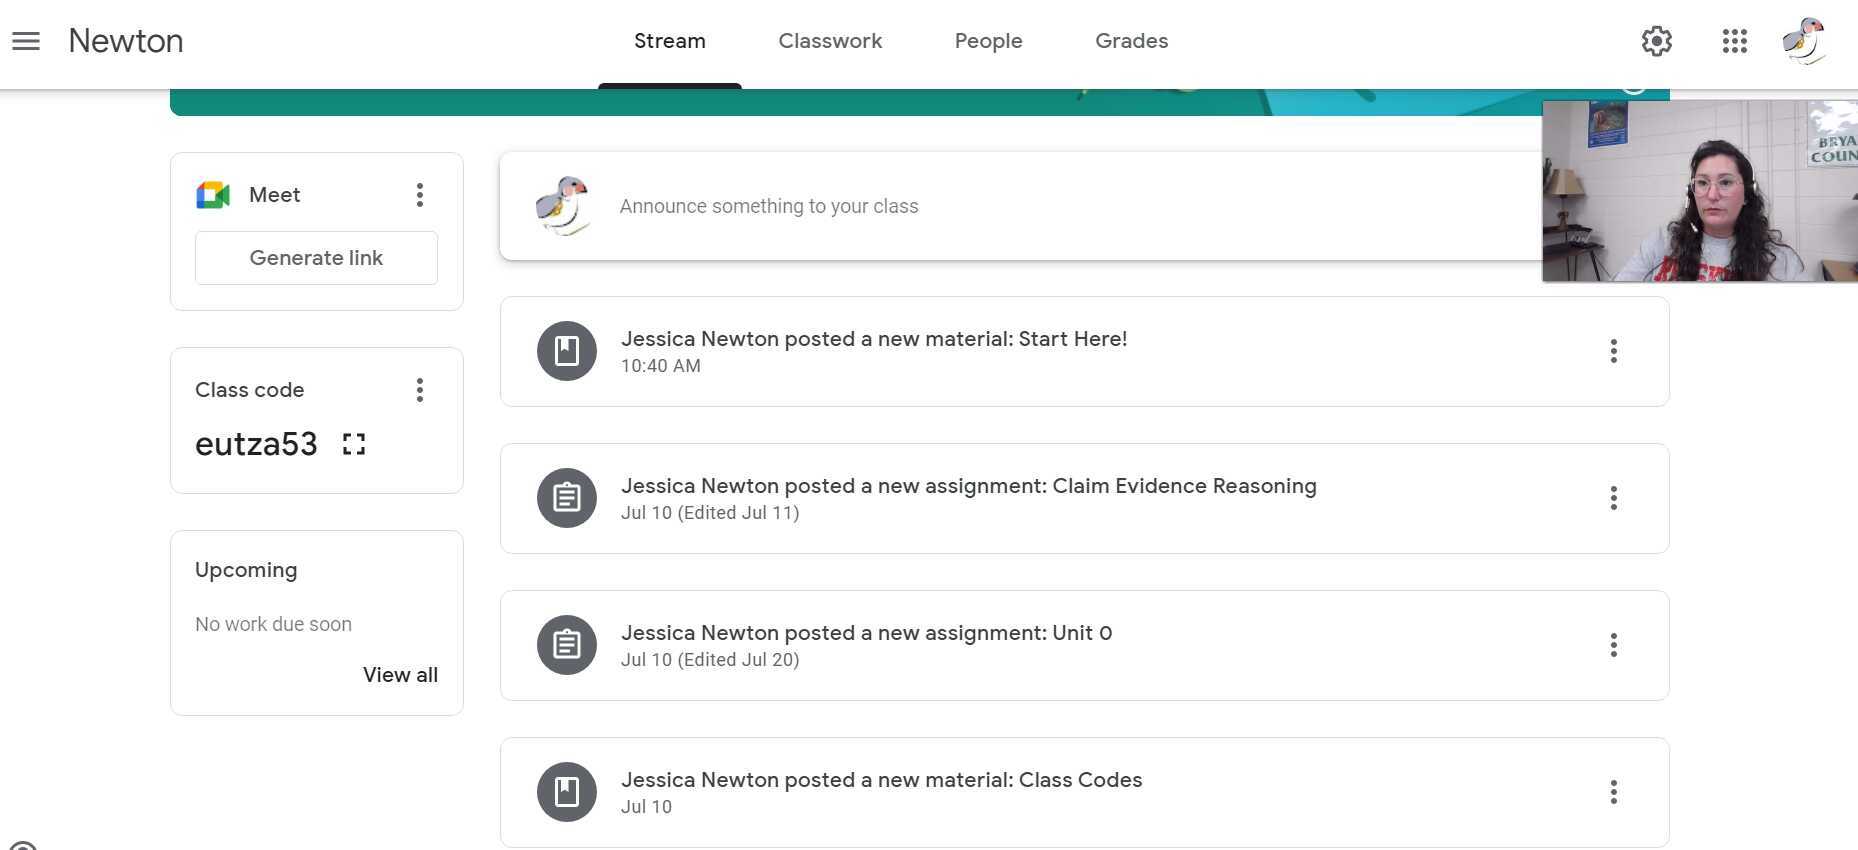This screenshot has height=850, width=1858.
Task: Open Meet card options menu
Action: click(x=420, y=195)
